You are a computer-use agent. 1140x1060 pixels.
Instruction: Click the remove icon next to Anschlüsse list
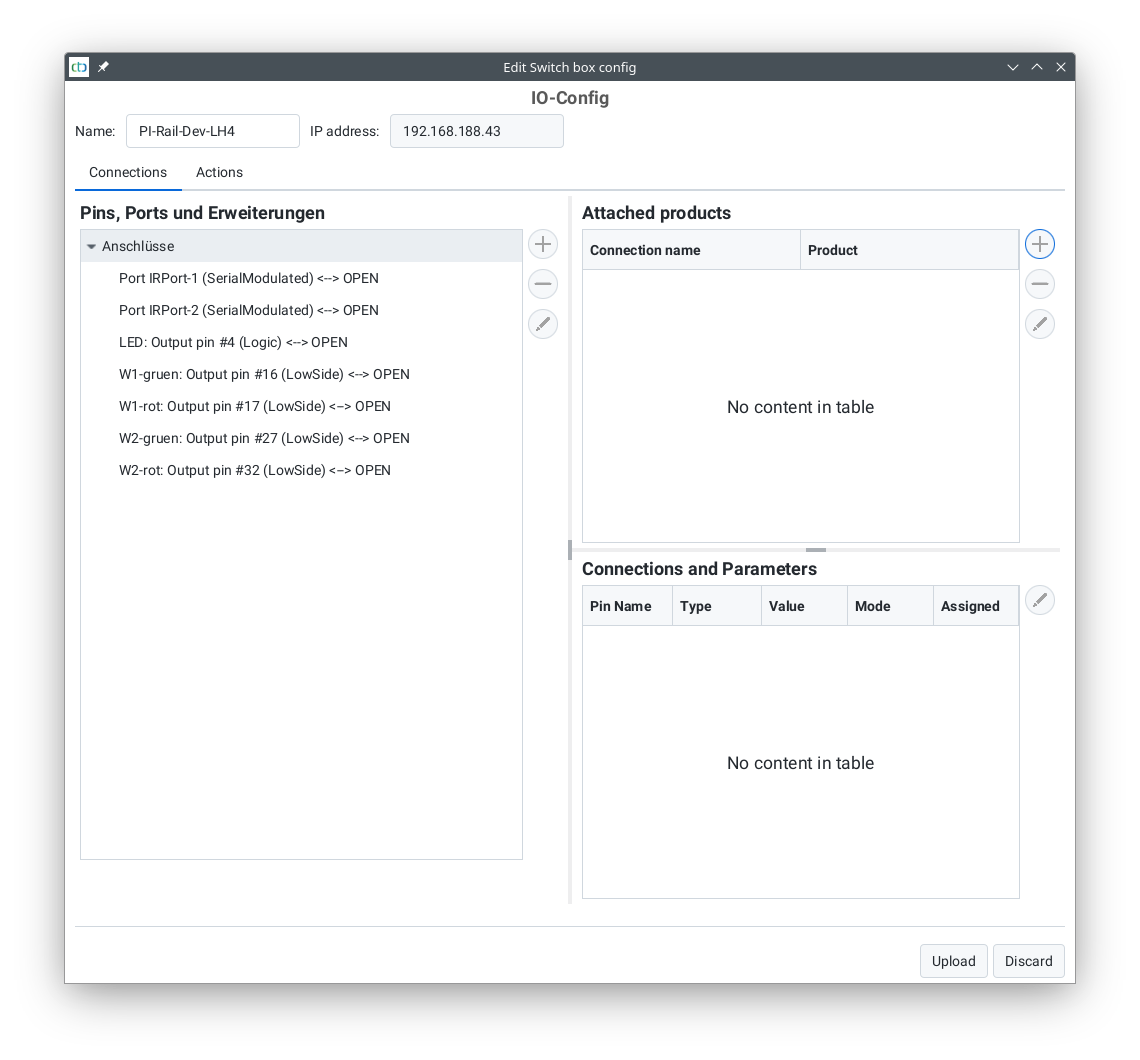542,283
